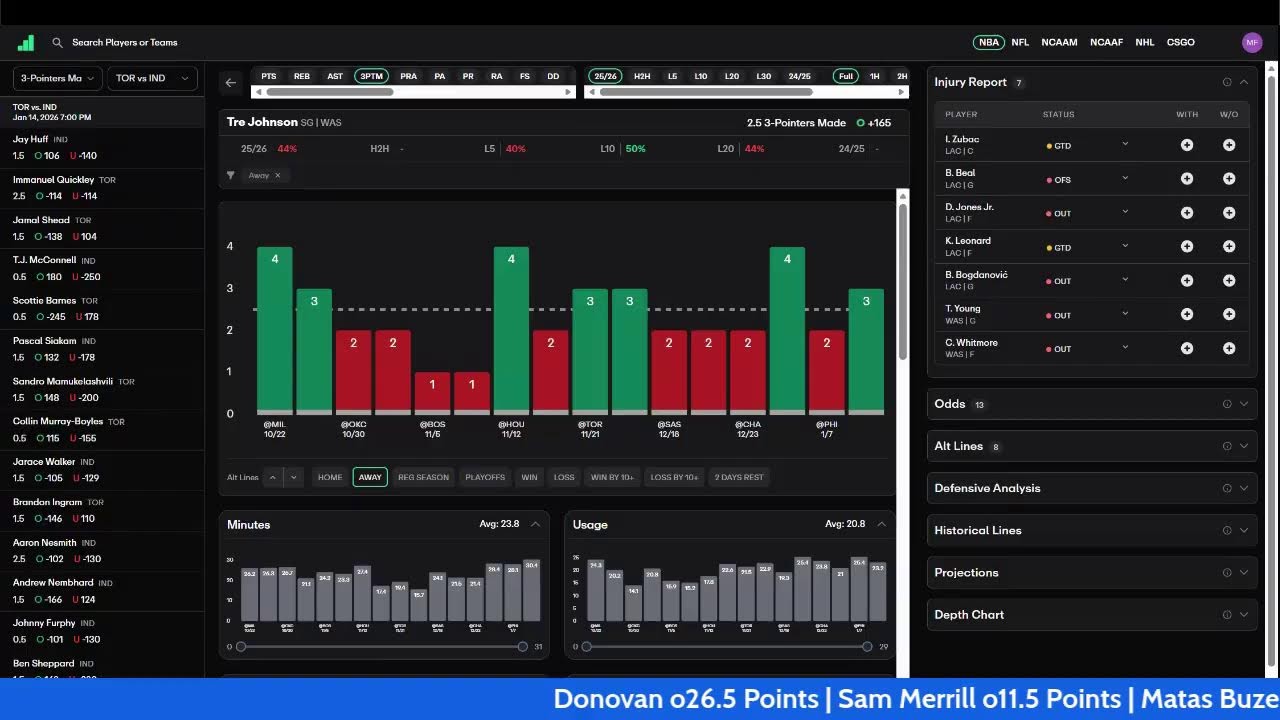Viewport: 1280px width, 720px height.
Task: Open the MF user avatar menu
Action: click(x=1252, y=42)
